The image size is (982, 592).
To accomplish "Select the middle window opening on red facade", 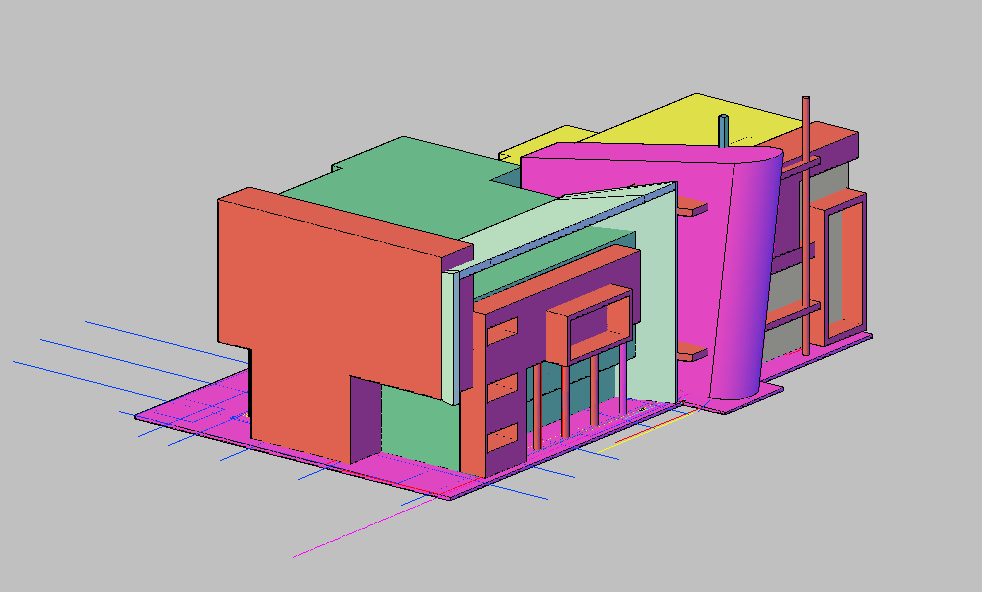I will 502,385.
